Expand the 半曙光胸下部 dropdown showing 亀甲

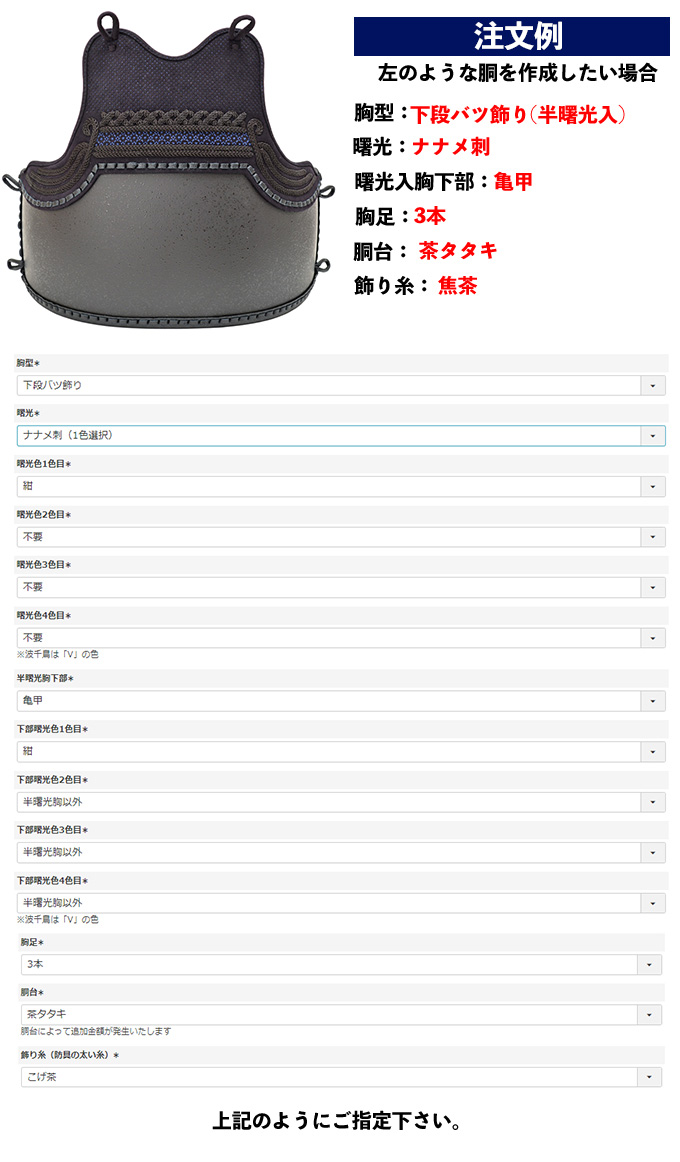pyautogui.click(x=341, y=701)
